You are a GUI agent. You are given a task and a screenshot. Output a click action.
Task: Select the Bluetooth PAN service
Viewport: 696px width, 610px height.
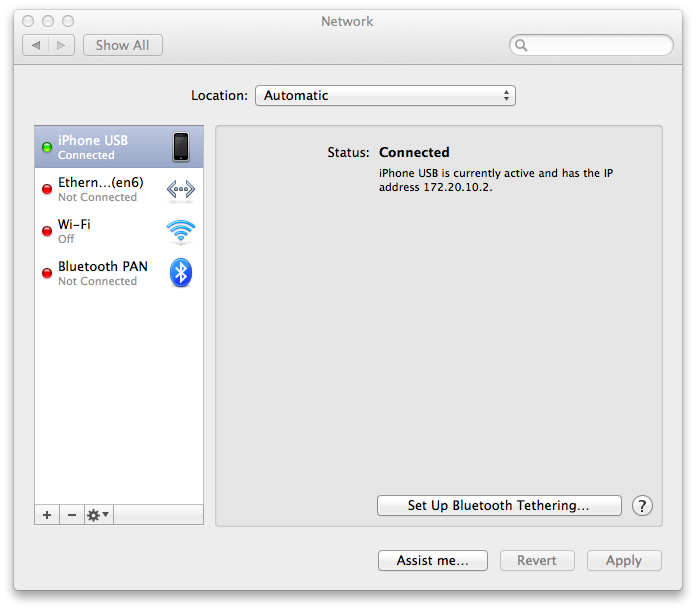tap(119, 273)
